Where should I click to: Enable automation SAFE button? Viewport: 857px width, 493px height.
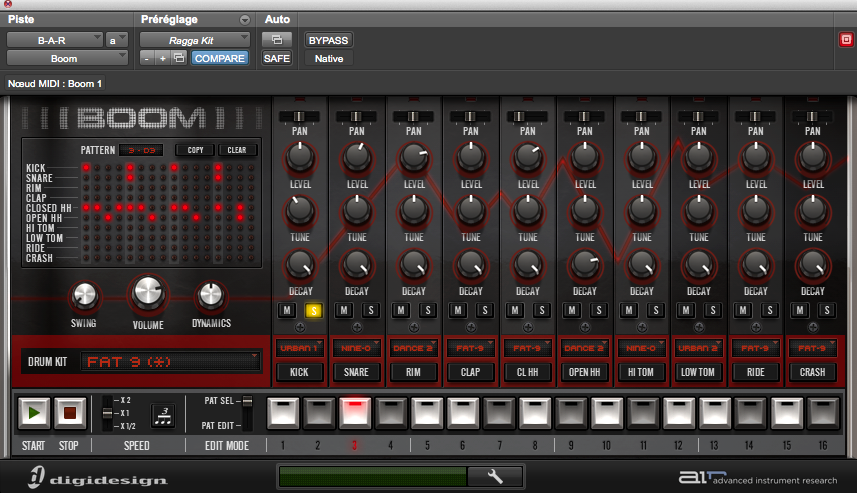pyautogui.click(x=277, y=58)
